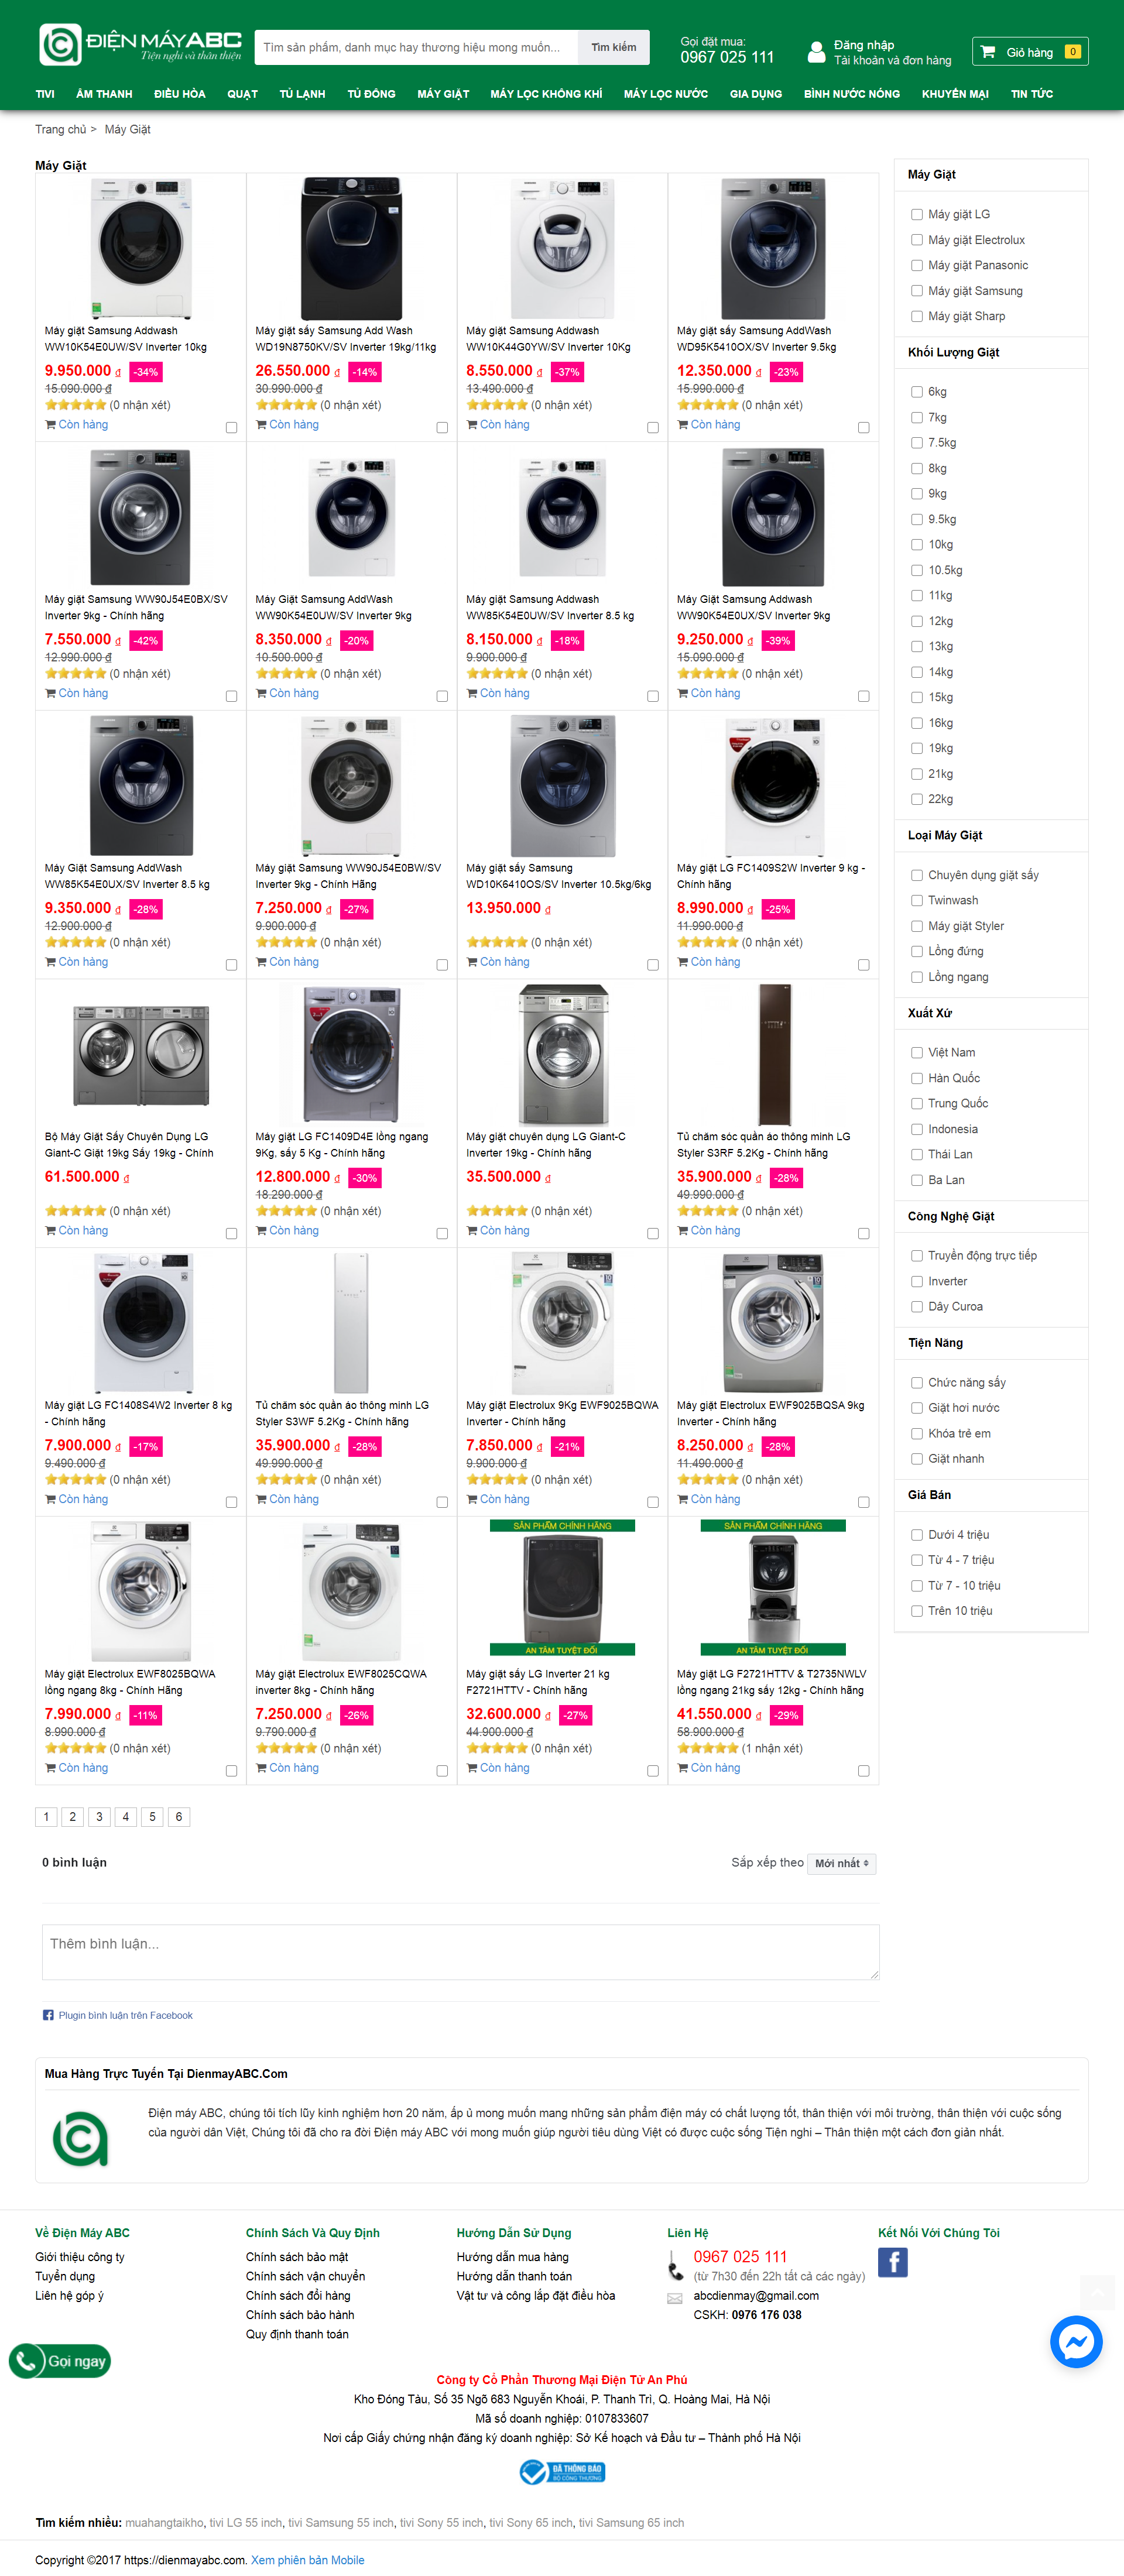Click the Điện Máy ABC logo
The image size is (1124, 2576).
[140, 45]
